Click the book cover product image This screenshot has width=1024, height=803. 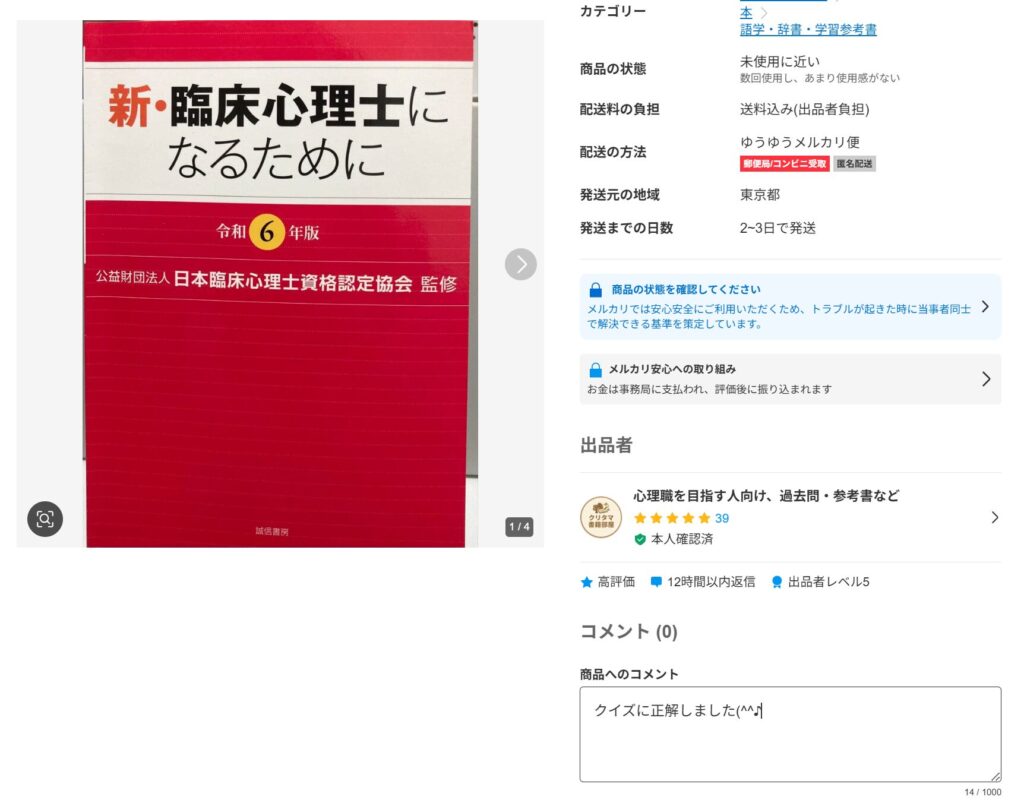(x=280, y=283)
